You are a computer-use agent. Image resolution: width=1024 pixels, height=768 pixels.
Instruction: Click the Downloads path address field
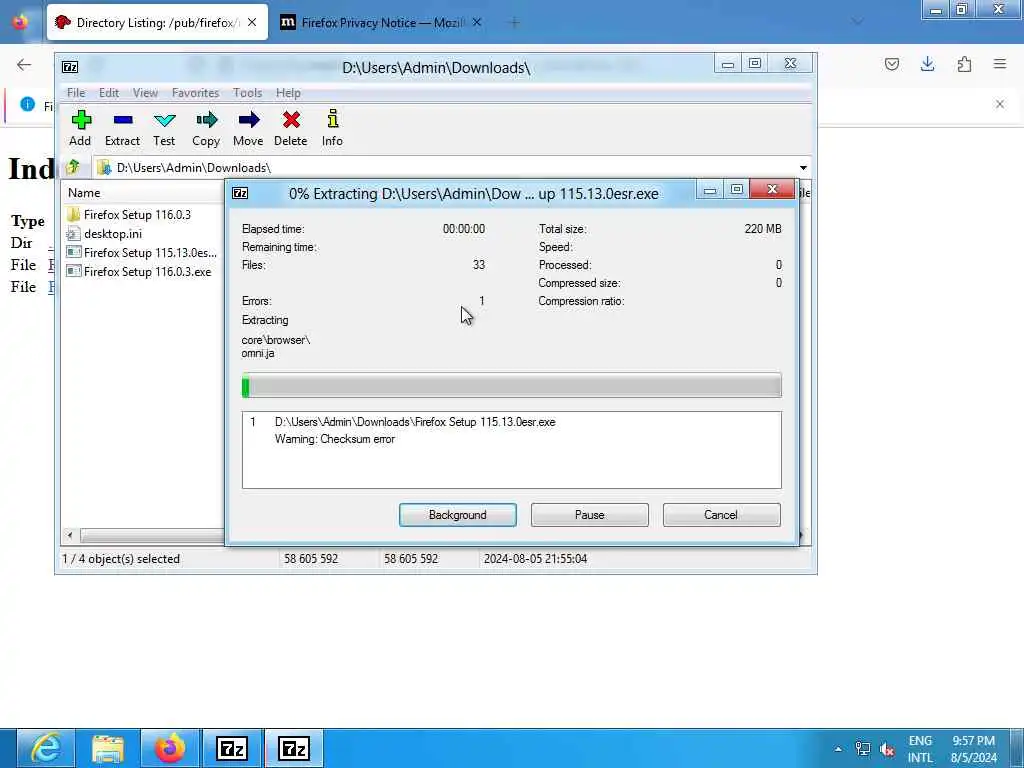444,168
